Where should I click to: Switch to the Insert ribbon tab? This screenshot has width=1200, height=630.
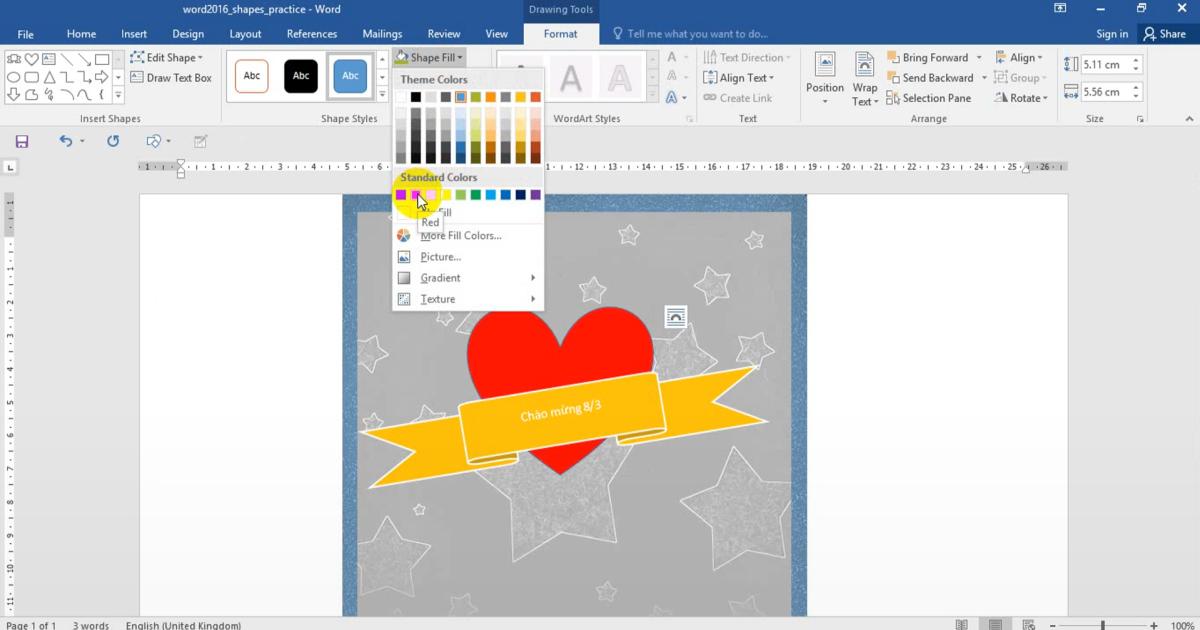134,34
